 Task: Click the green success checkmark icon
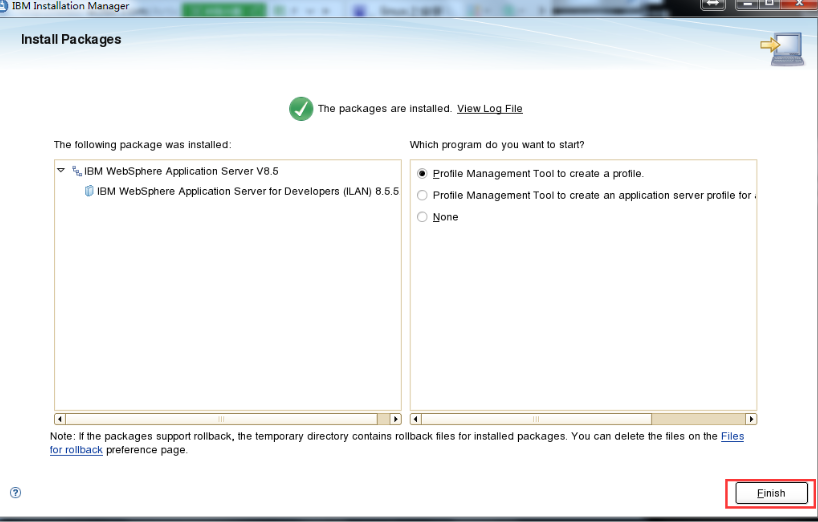[x=301, y=108]
